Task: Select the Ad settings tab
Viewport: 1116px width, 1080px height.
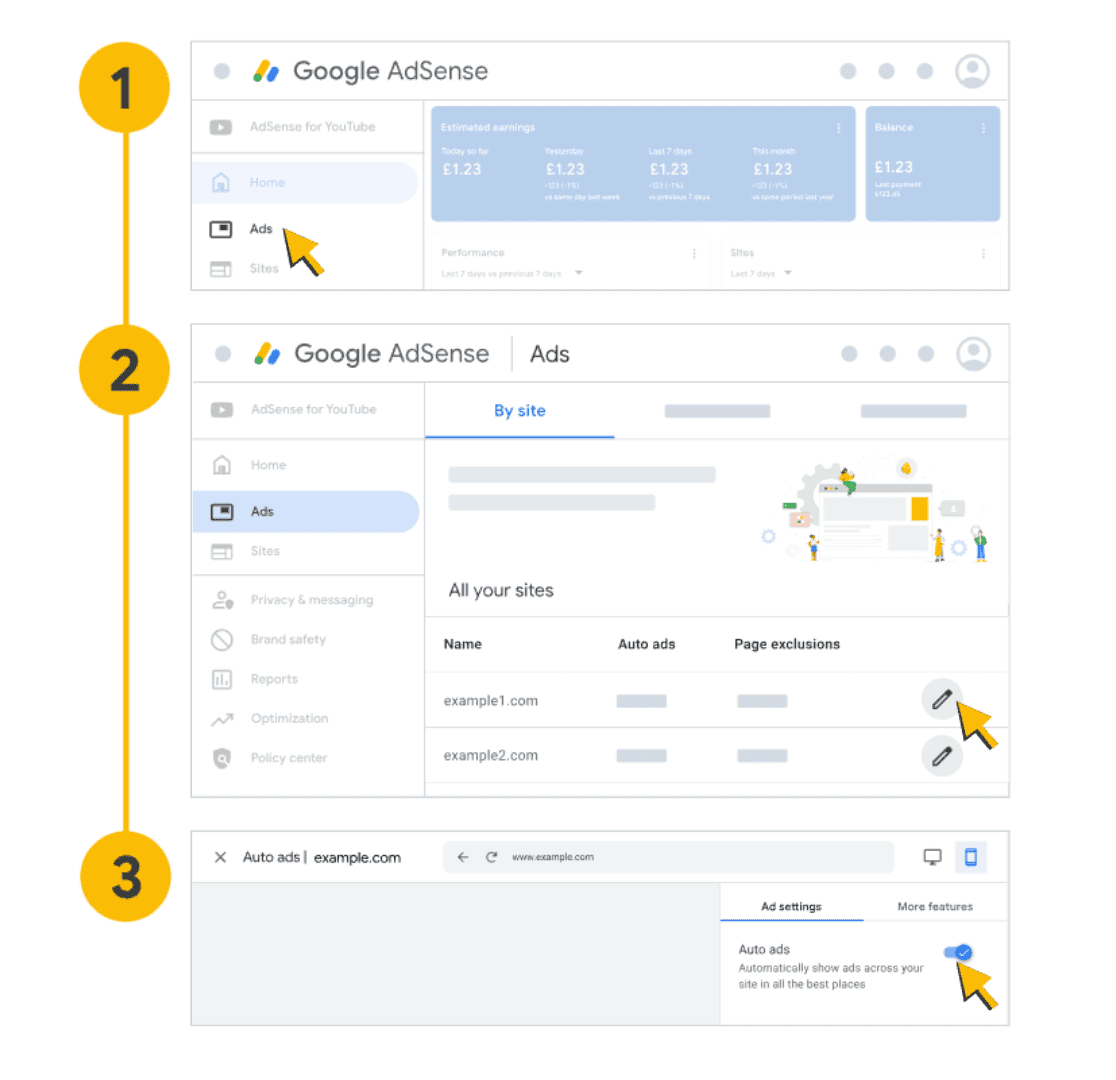Action: click(x=791, y=906)
